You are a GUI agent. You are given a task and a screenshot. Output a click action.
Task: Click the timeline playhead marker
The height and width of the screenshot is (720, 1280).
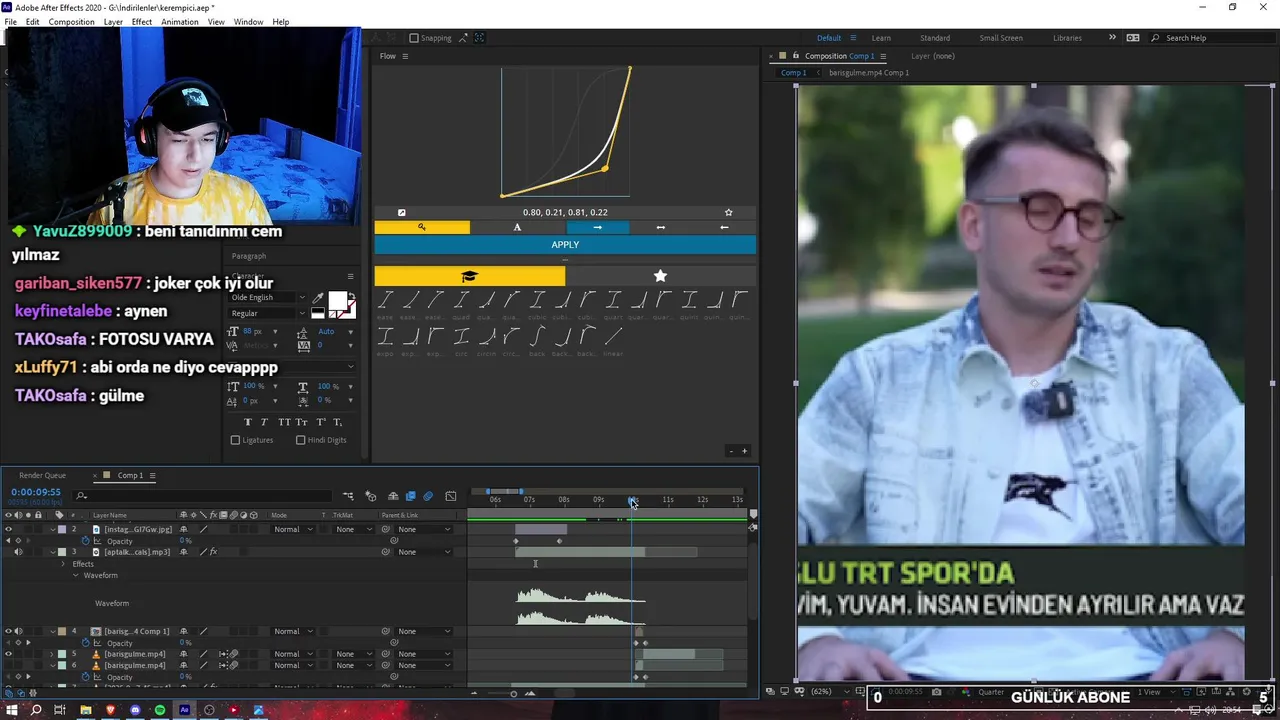pyautogui.click(x=631, y=500)
